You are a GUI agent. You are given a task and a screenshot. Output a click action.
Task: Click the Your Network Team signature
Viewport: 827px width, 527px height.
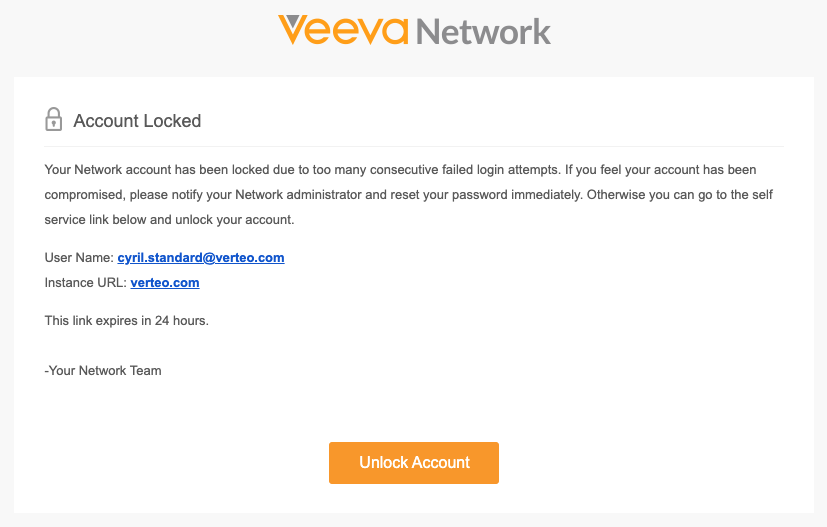tap(103, 371)
